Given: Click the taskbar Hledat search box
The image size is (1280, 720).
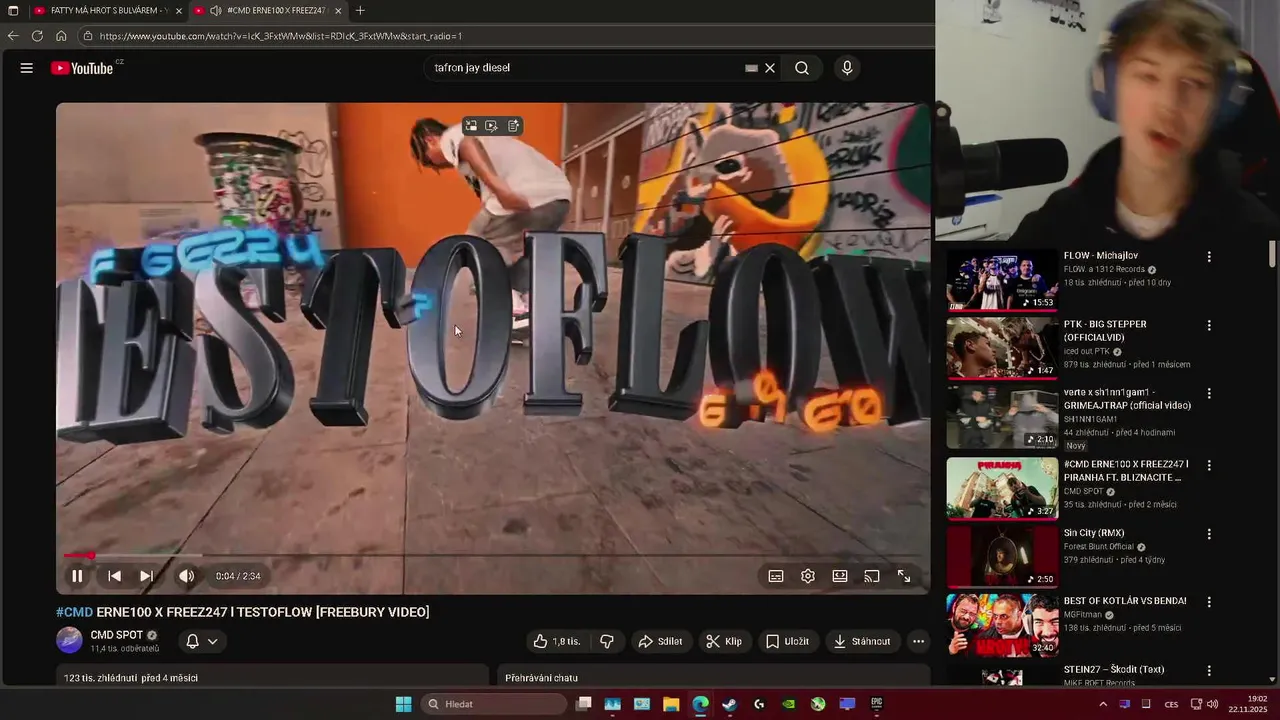Looking at the screenshot, I should [494, 704].
